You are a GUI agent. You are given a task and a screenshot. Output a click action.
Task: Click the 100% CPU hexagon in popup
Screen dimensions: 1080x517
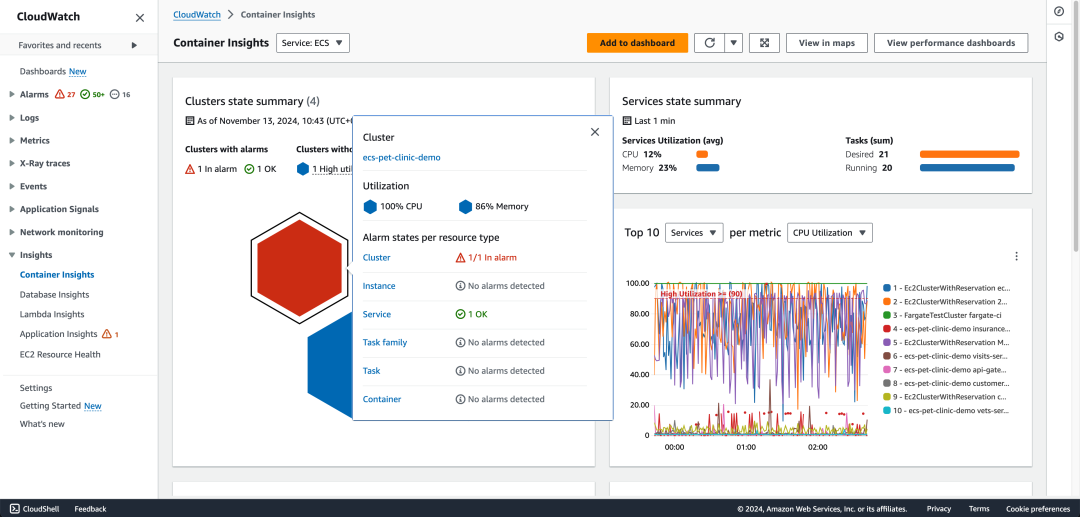370,207
